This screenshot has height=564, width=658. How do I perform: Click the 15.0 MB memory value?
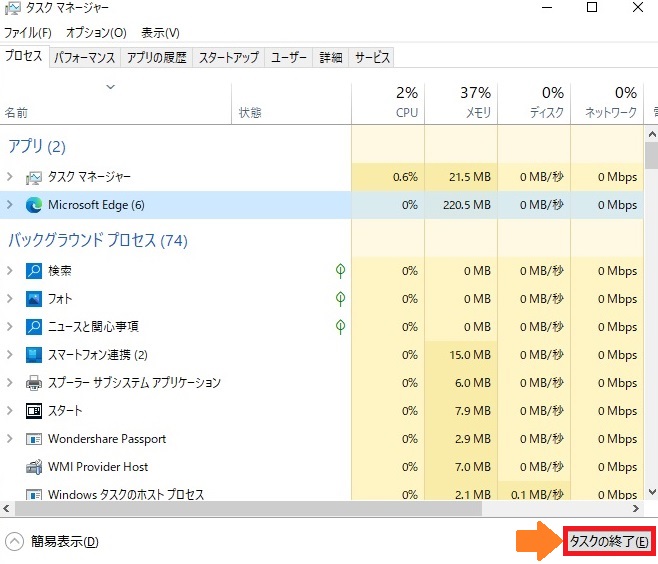pyautogui.click(x=470, y=355)
